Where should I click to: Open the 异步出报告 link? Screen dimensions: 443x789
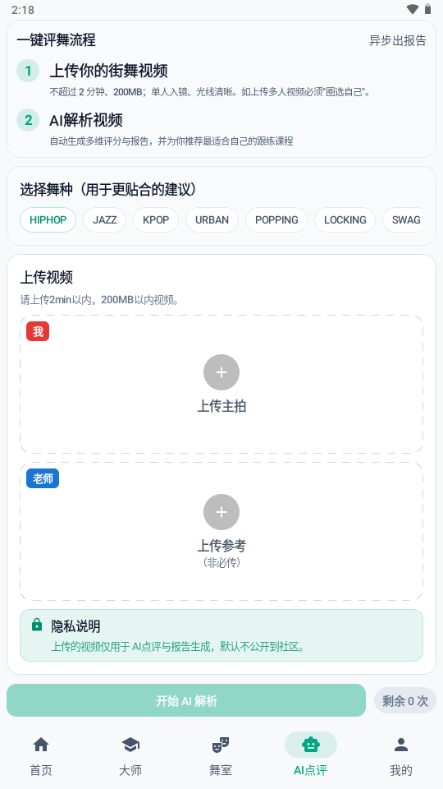[x=398, y=41]
